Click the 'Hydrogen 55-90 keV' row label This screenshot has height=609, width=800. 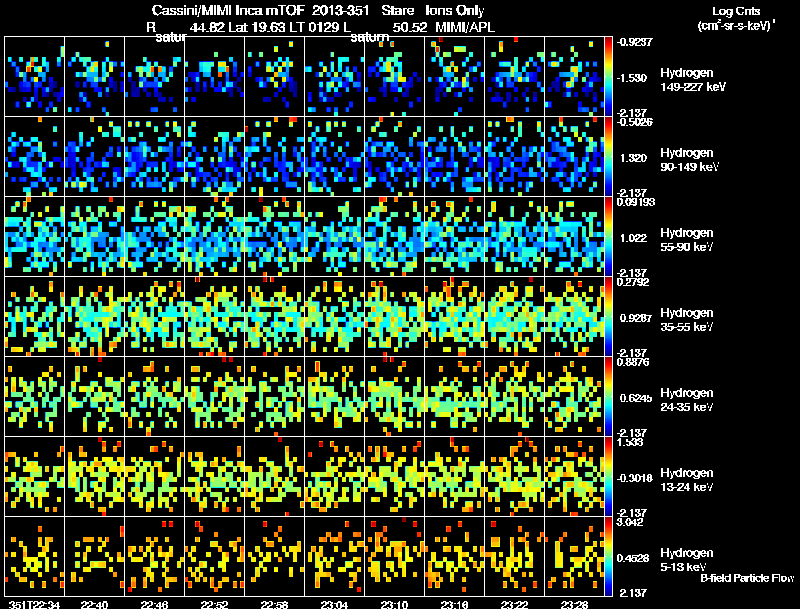(x=687, y=240)
